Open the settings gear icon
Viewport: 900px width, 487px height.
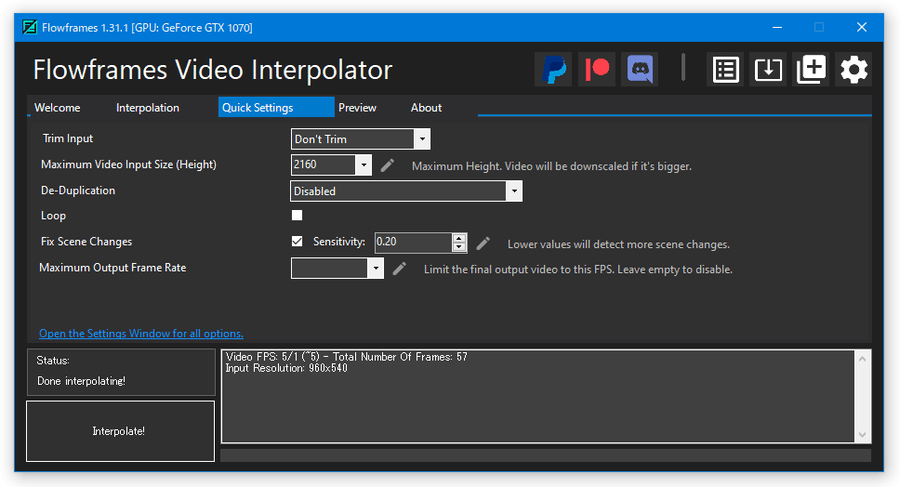pos(854,69)
